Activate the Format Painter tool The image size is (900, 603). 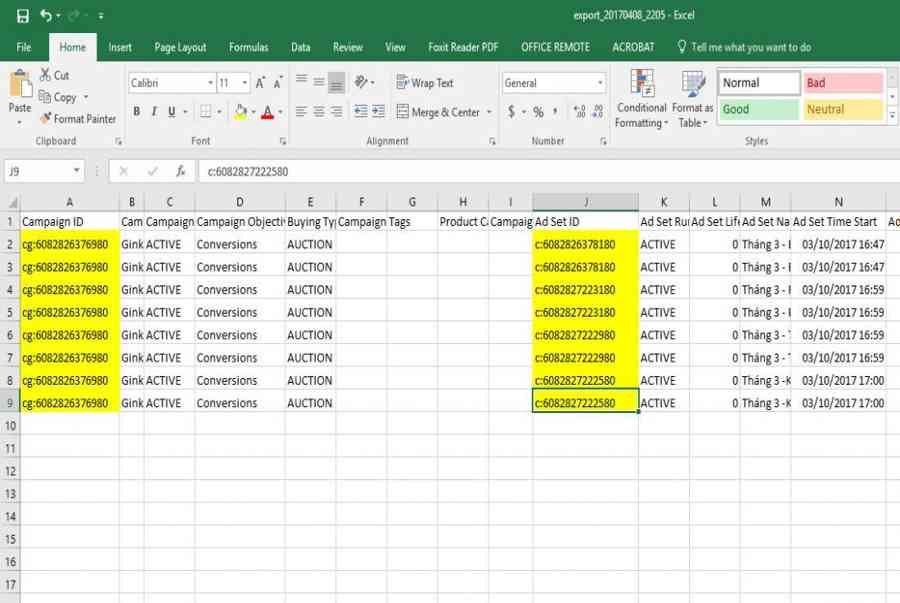pos(78,119)
